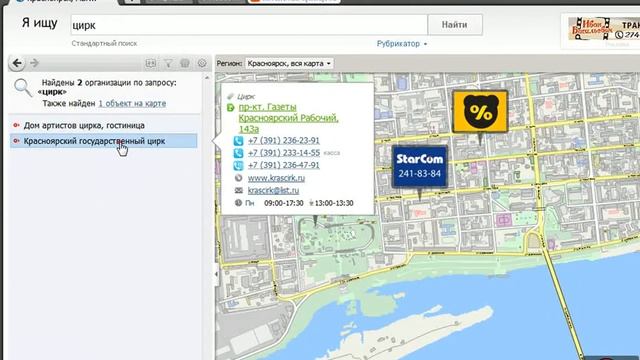Open website link www.krascirk.ru
The width and height of the screenshot is (640, 360).
coord(276,178)
